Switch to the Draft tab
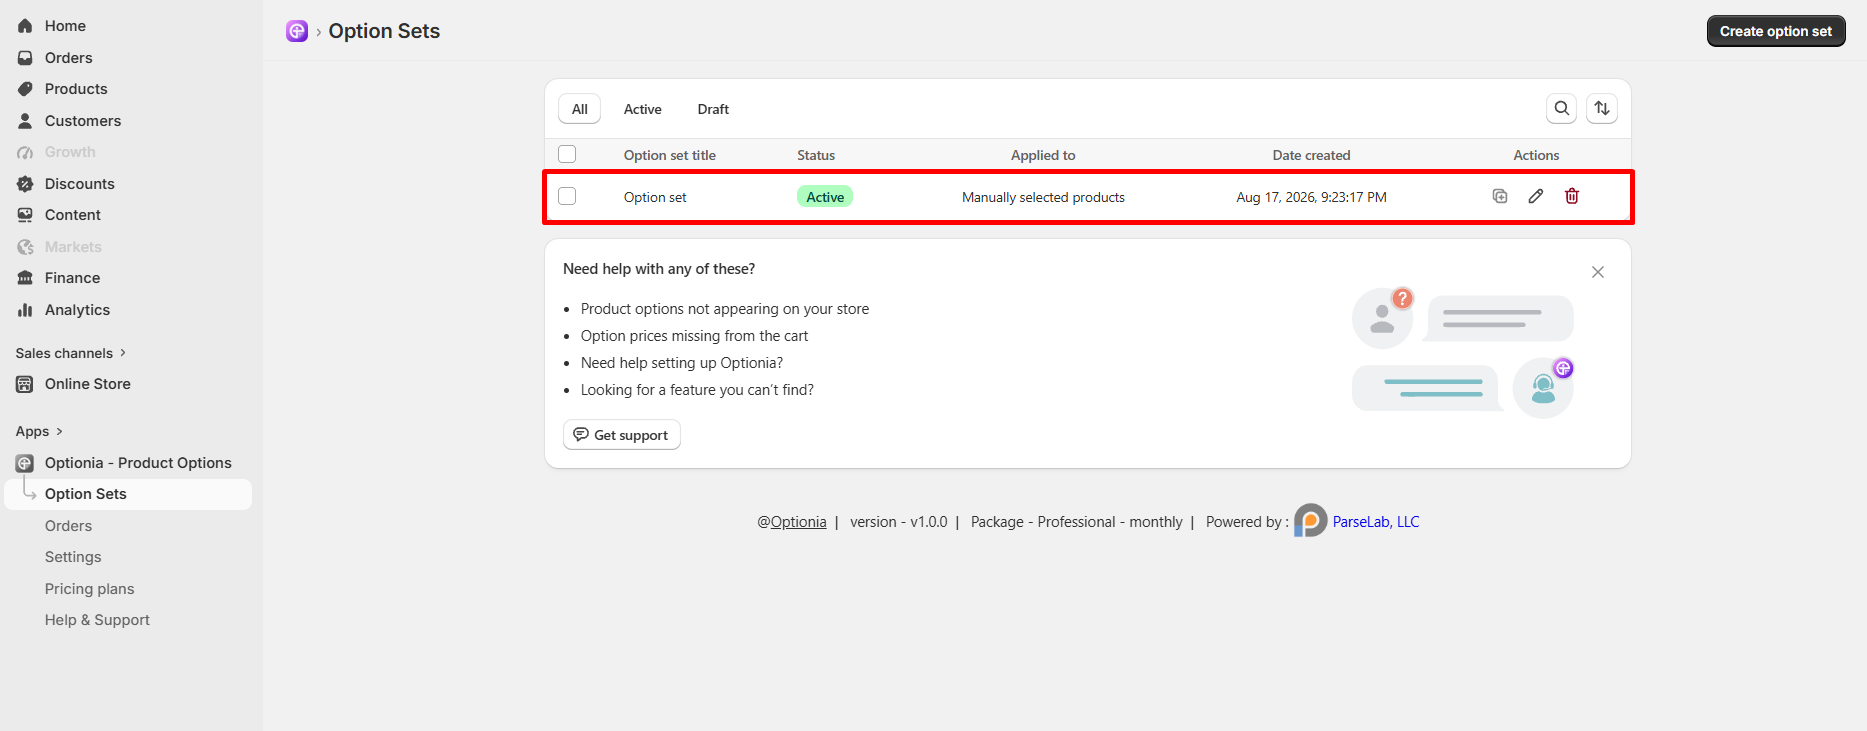This screenshot has width=1867, height=731. pyautogui.click(x=713, y=109)
